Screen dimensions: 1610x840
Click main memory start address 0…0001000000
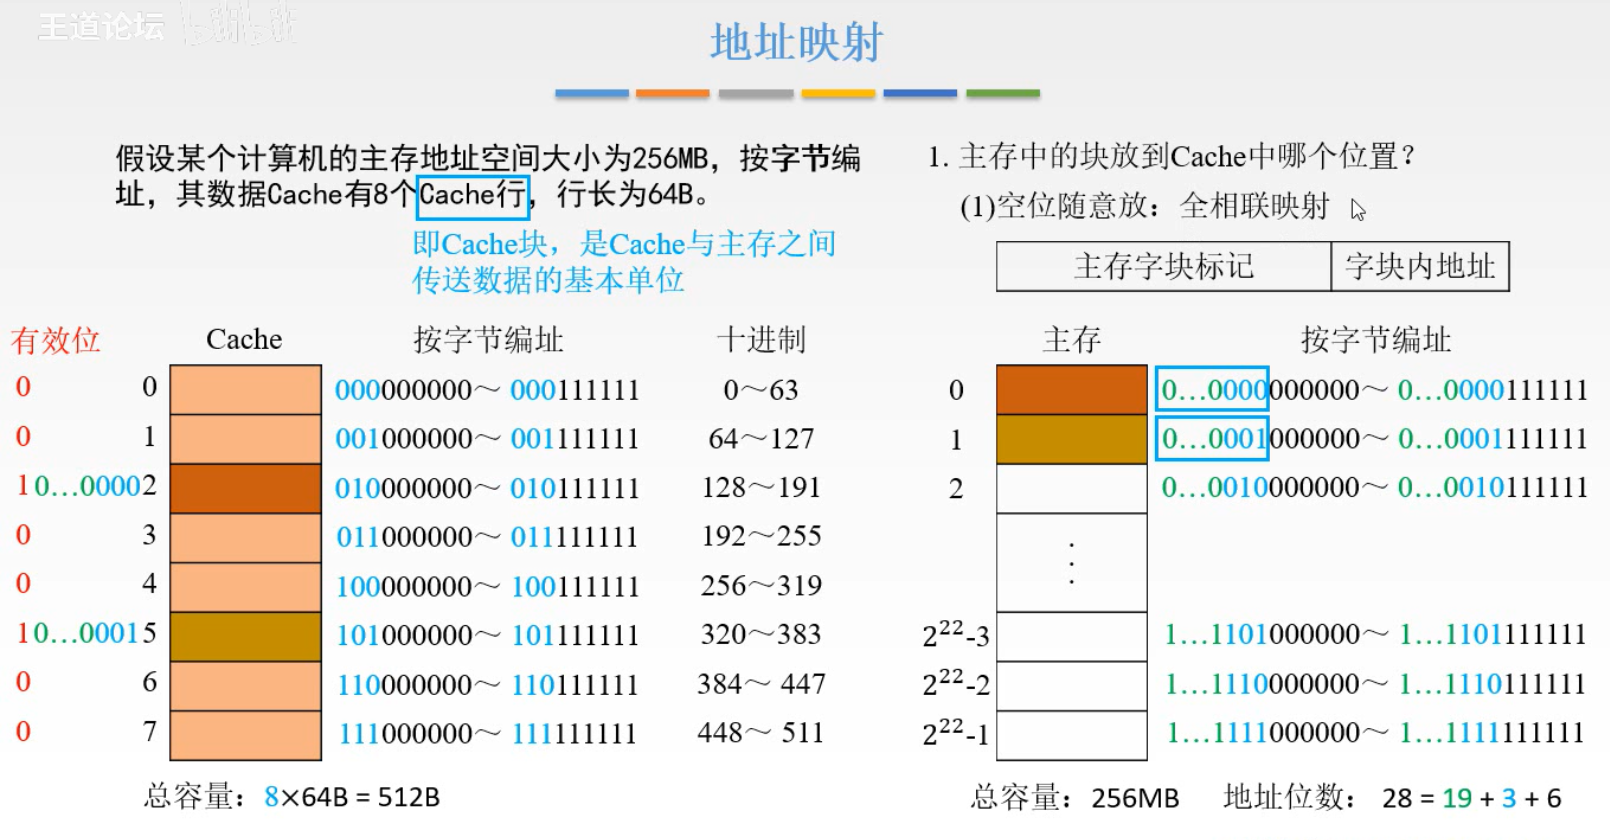coord(1260,439)
